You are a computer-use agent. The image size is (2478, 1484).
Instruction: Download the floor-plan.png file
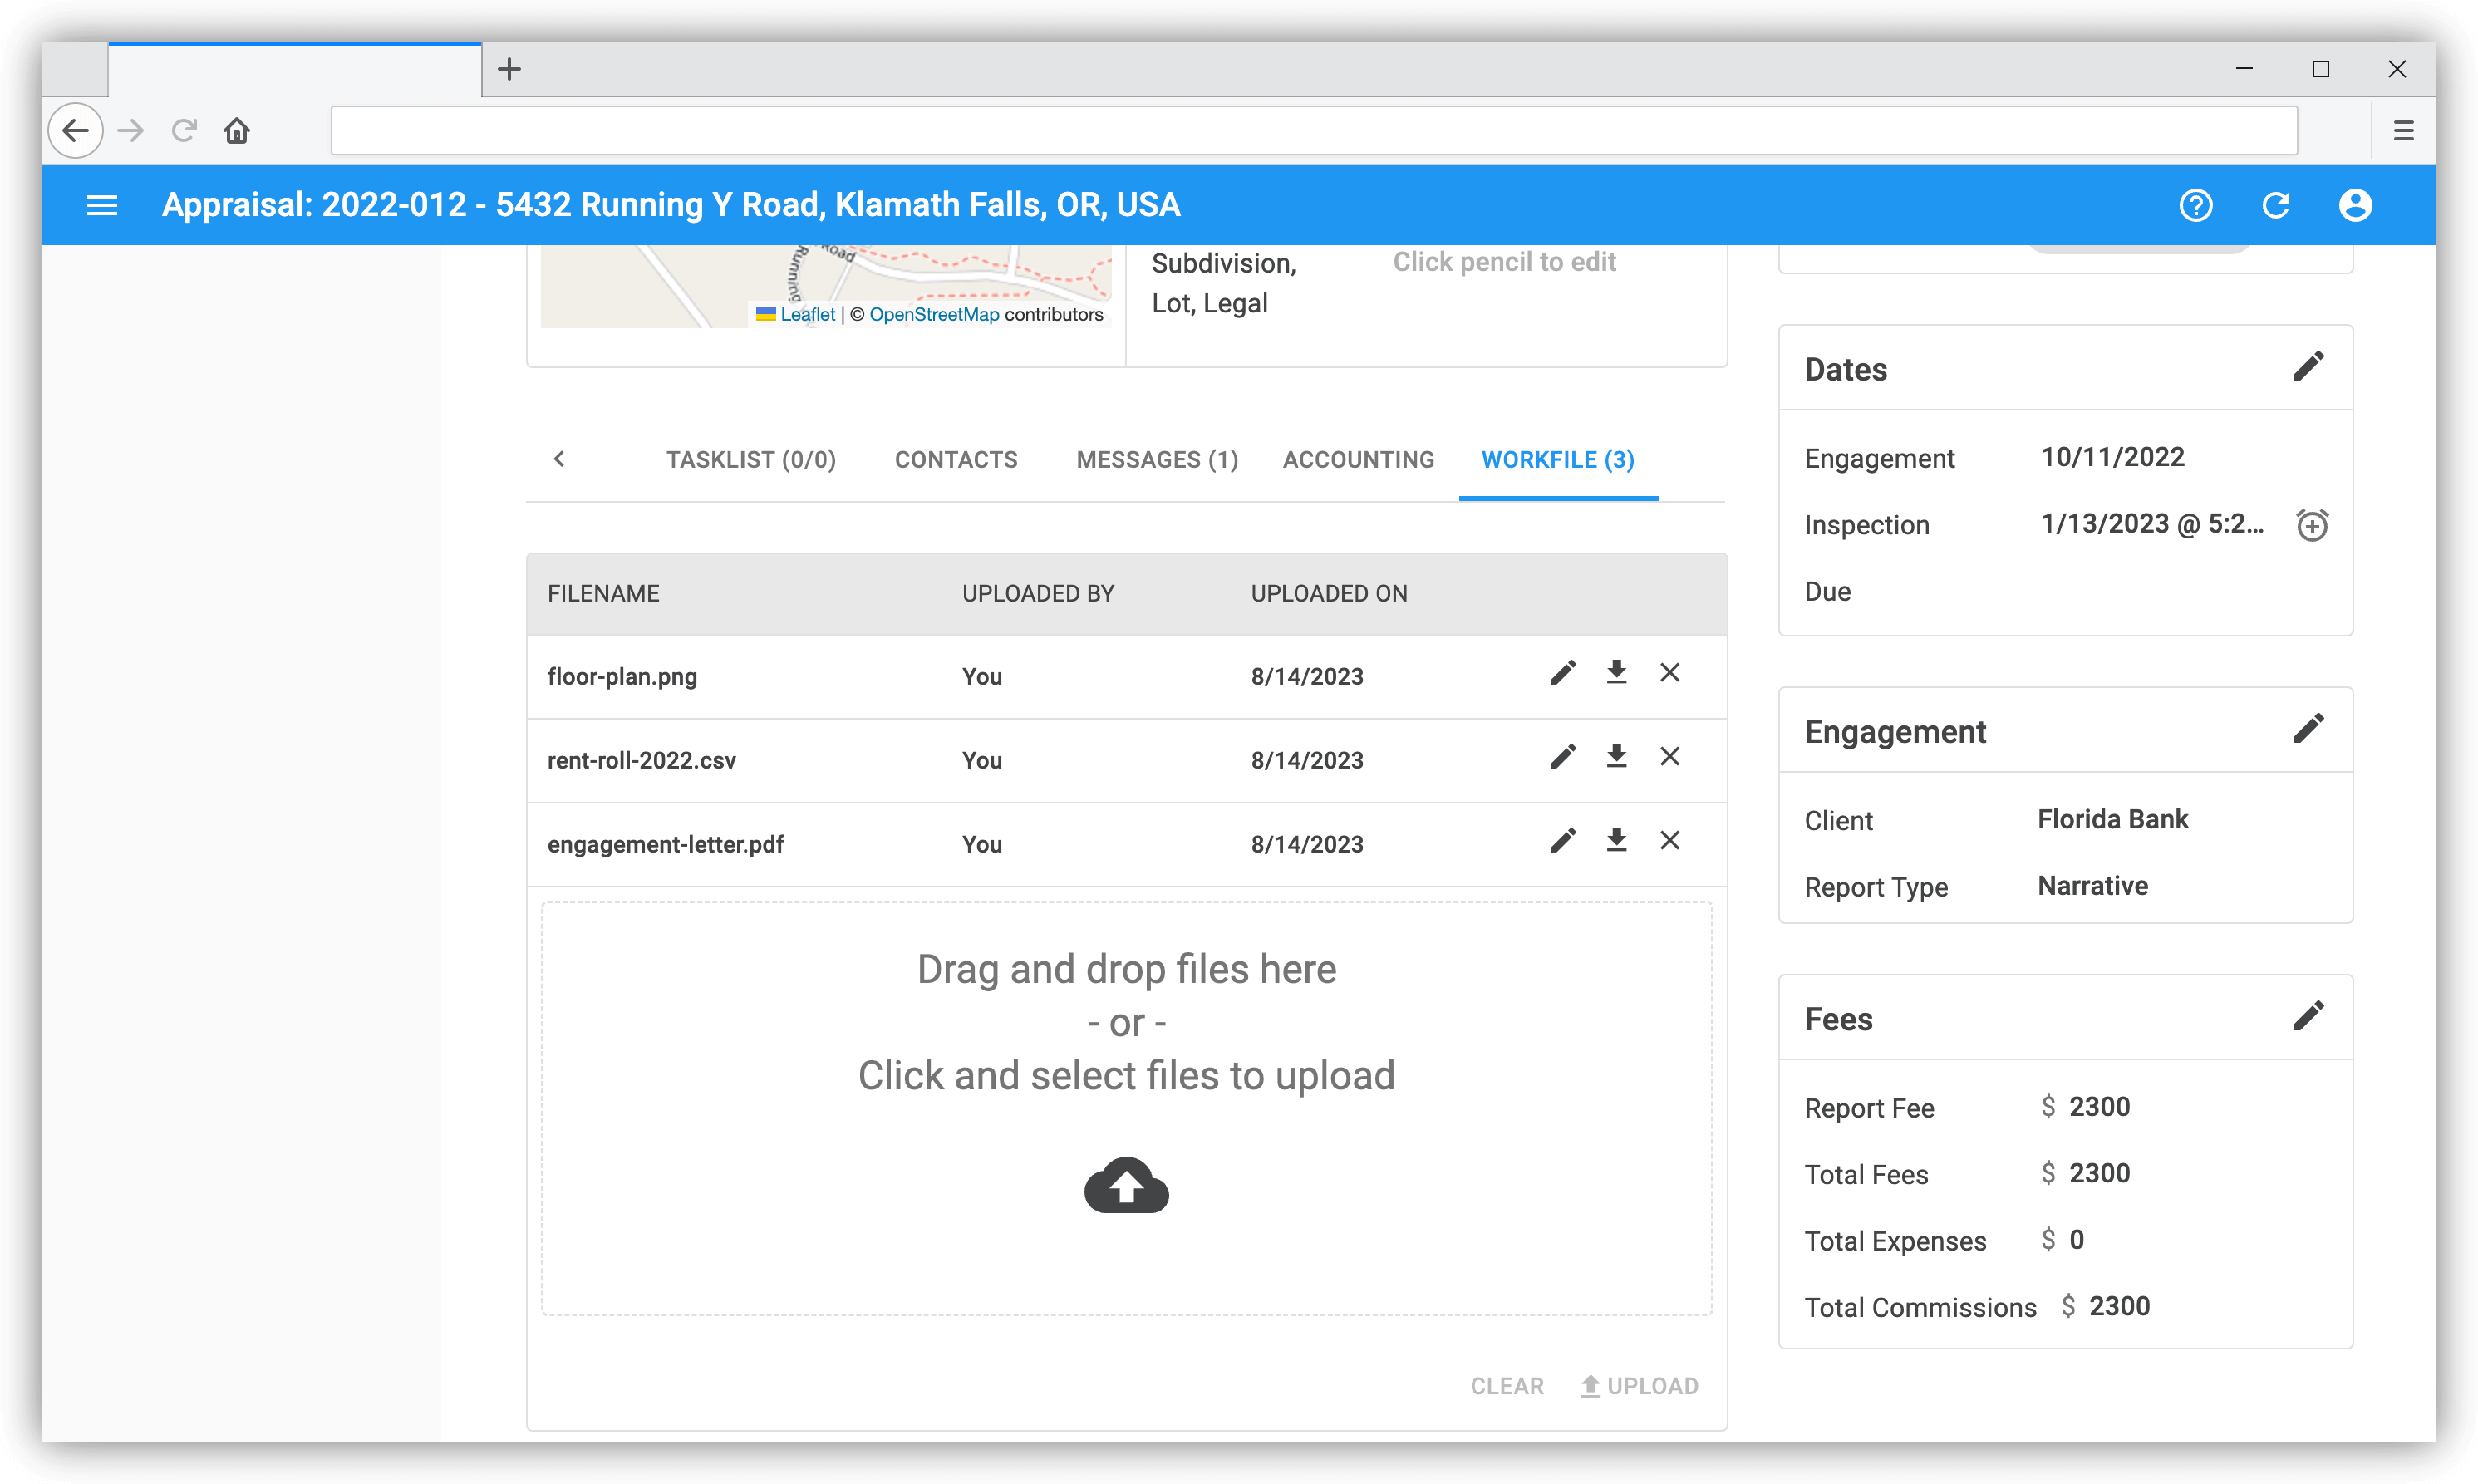[x=1616, y=673]
